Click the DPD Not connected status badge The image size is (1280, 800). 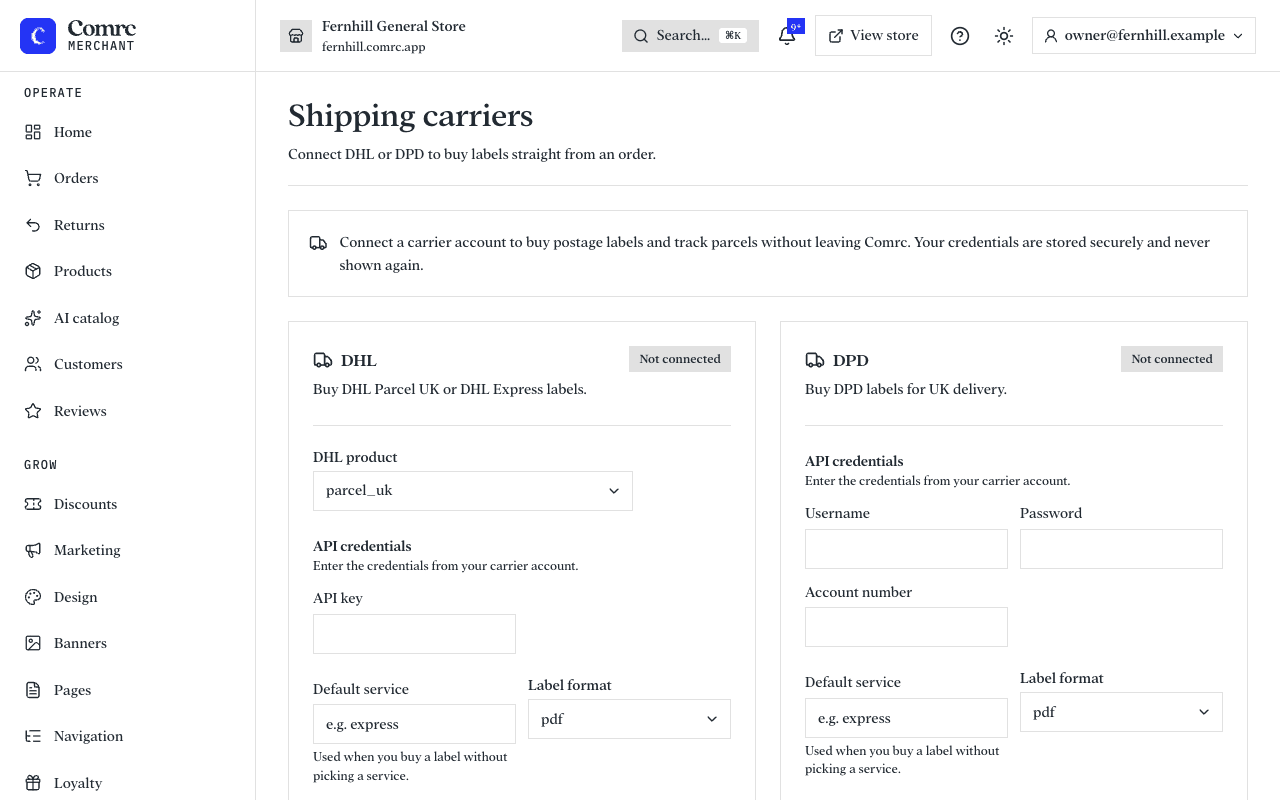tap(1172, 359)
